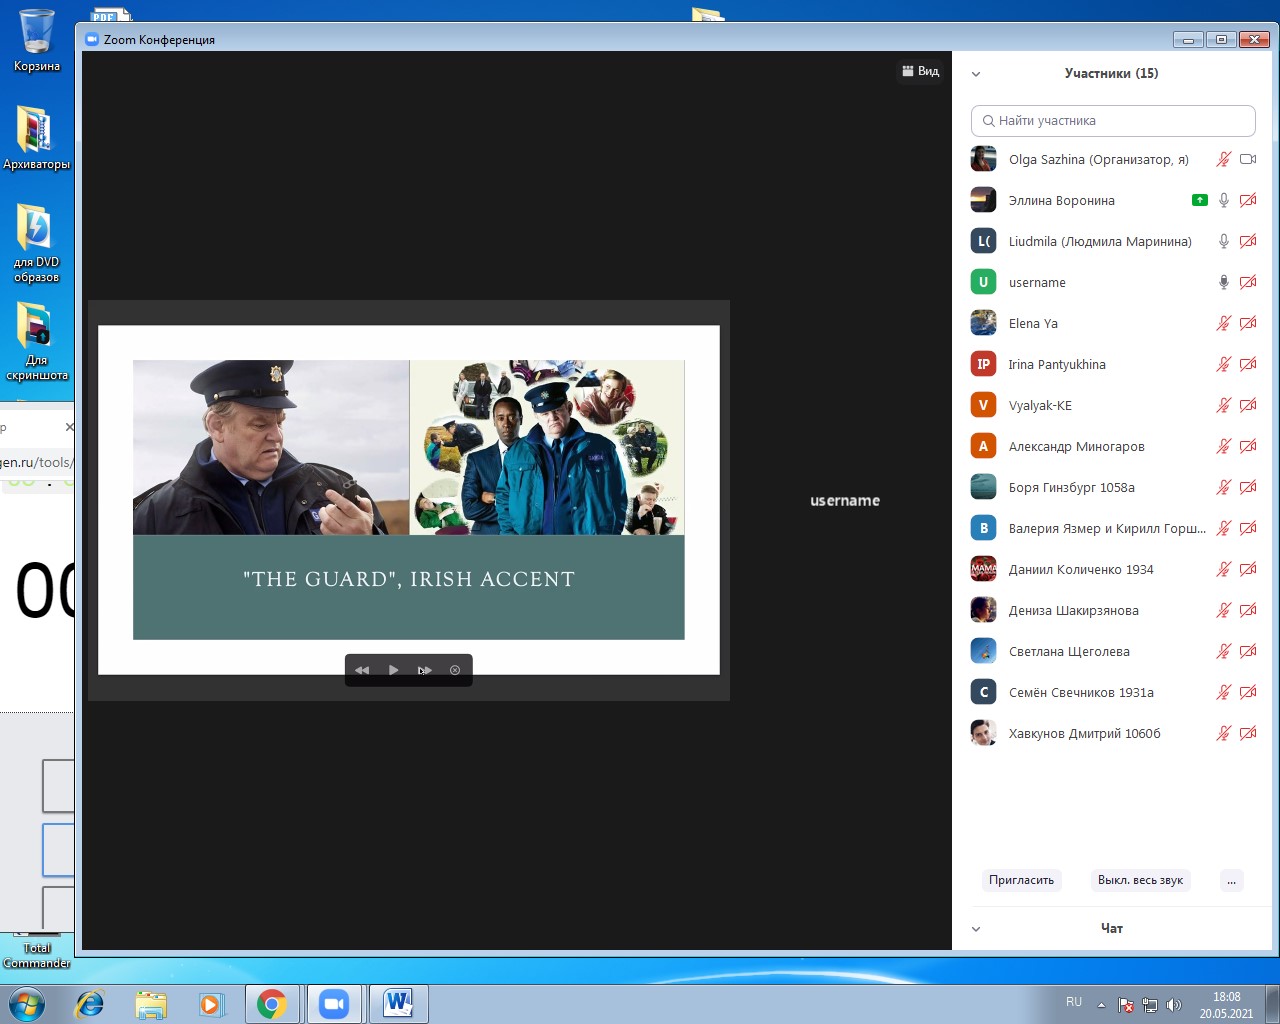1280x1024 pixels.
Task: Show hidden tray icons arrow
Action: point(1101,1005)
